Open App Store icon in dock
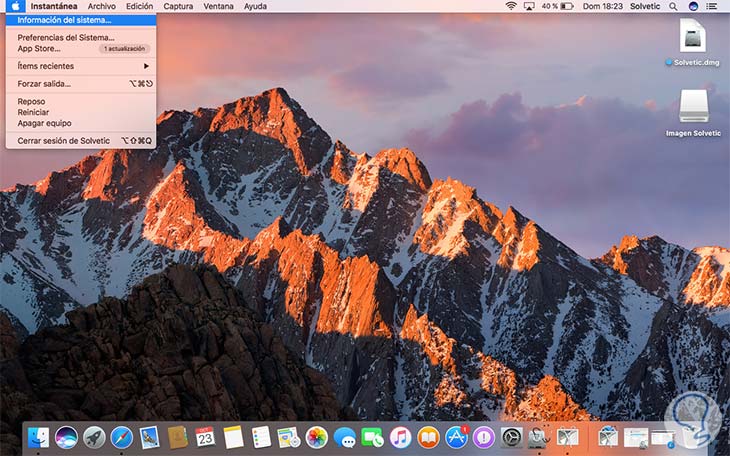730x456 pixels. point(457,437)
